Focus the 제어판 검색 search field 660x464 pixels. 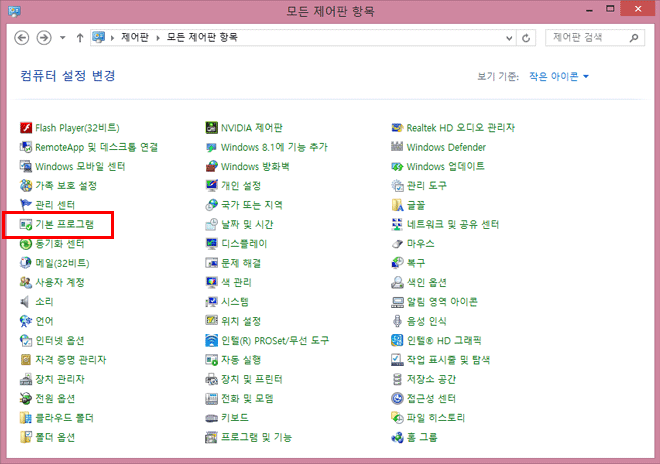[595, 38]
